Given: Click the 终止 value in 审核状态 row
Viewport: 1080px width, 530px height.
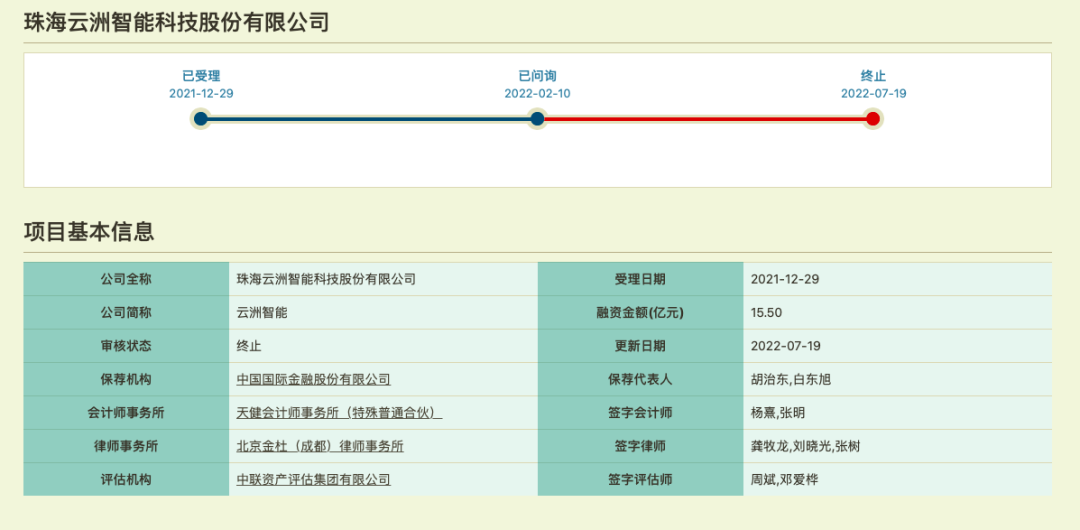Looking at the screenshot, I should point(249,346).
